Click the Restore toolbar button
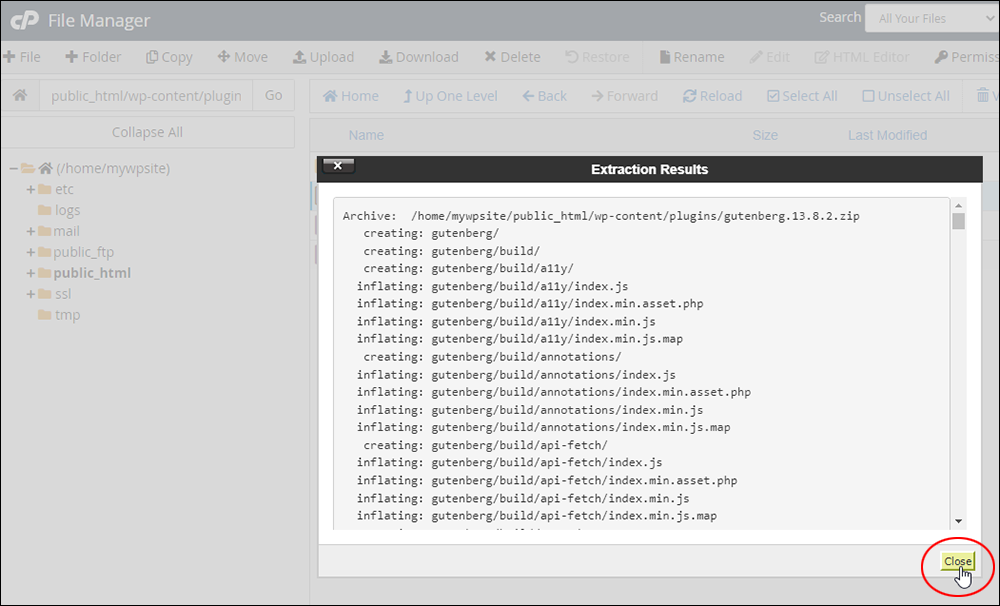1000x606 pixels. pos(597,57)
